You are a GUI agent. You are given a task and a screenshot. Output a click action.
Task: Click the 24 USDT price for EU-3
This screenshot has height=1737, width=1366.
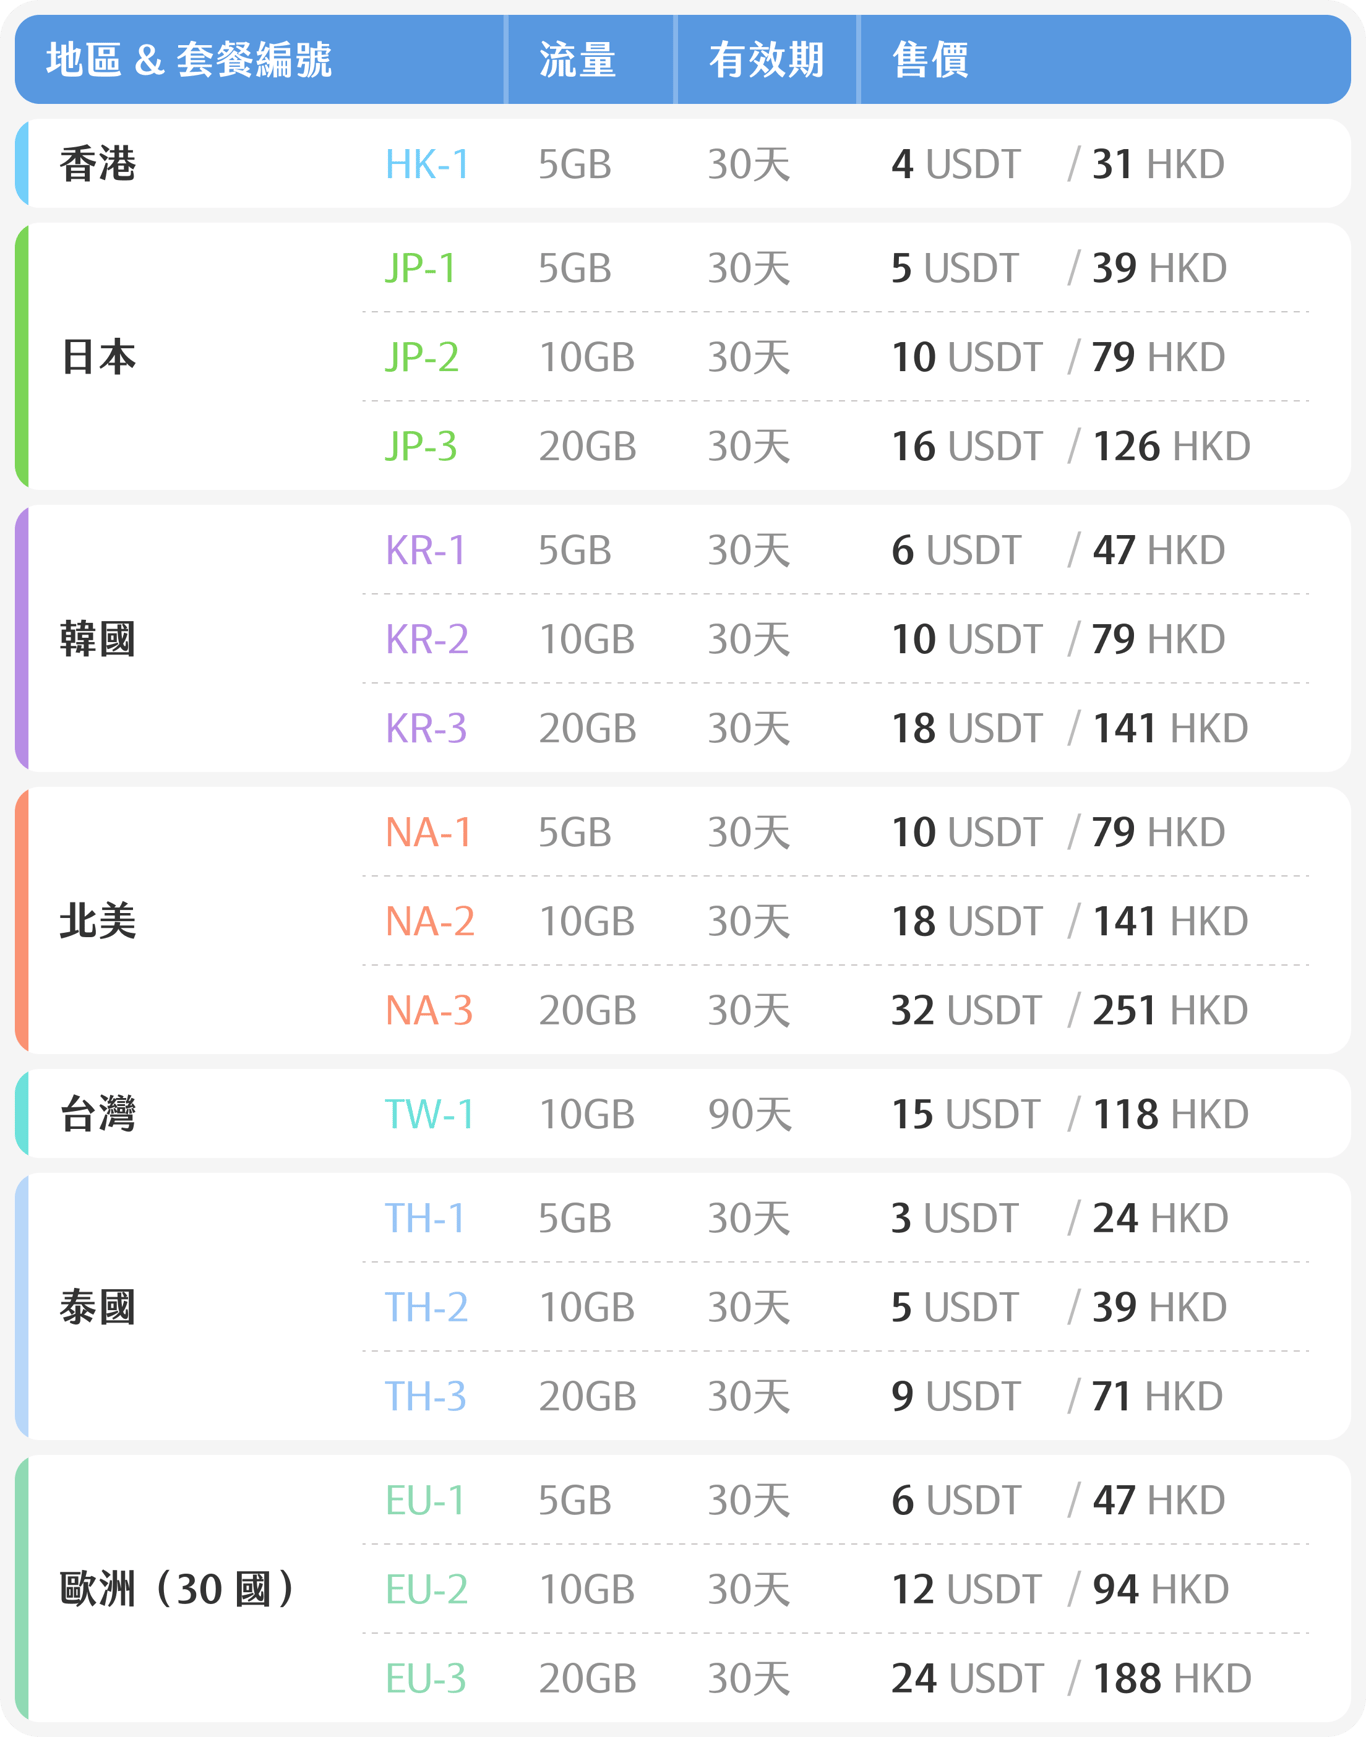click(x=967, y=1678)
